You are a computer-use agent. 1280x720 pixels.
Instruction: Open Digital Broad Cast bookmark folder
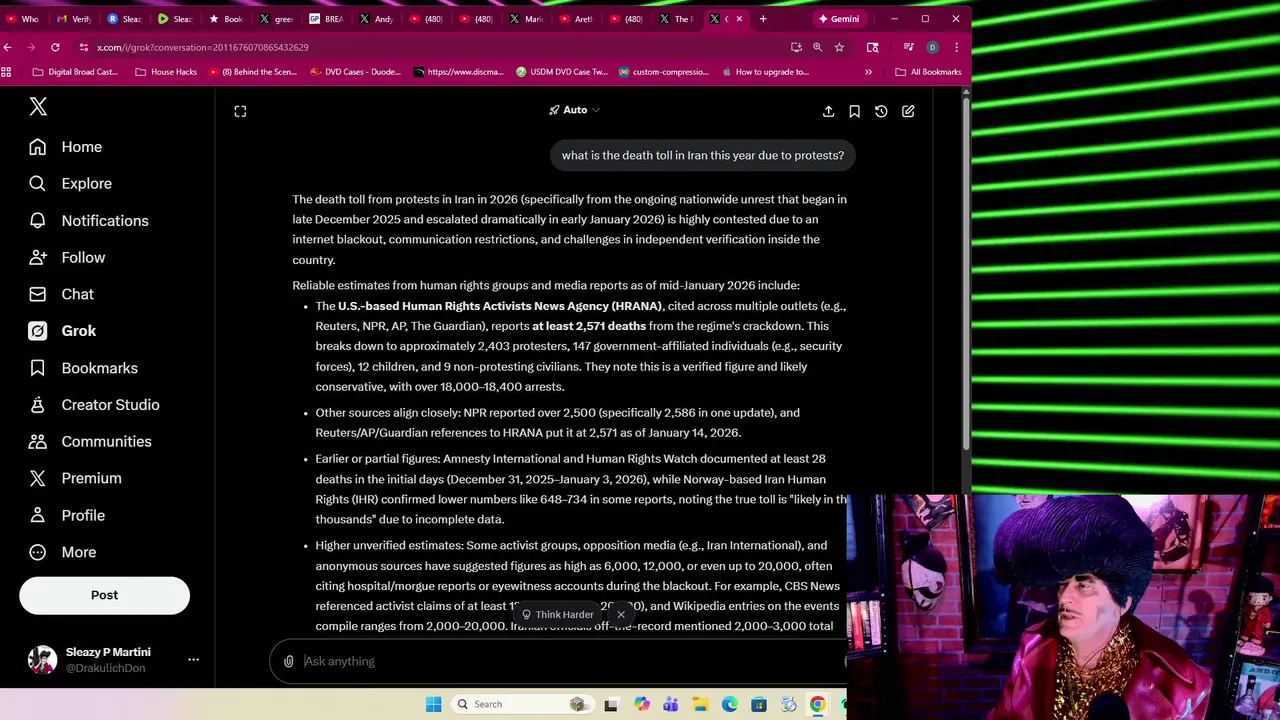coord(75,72)
